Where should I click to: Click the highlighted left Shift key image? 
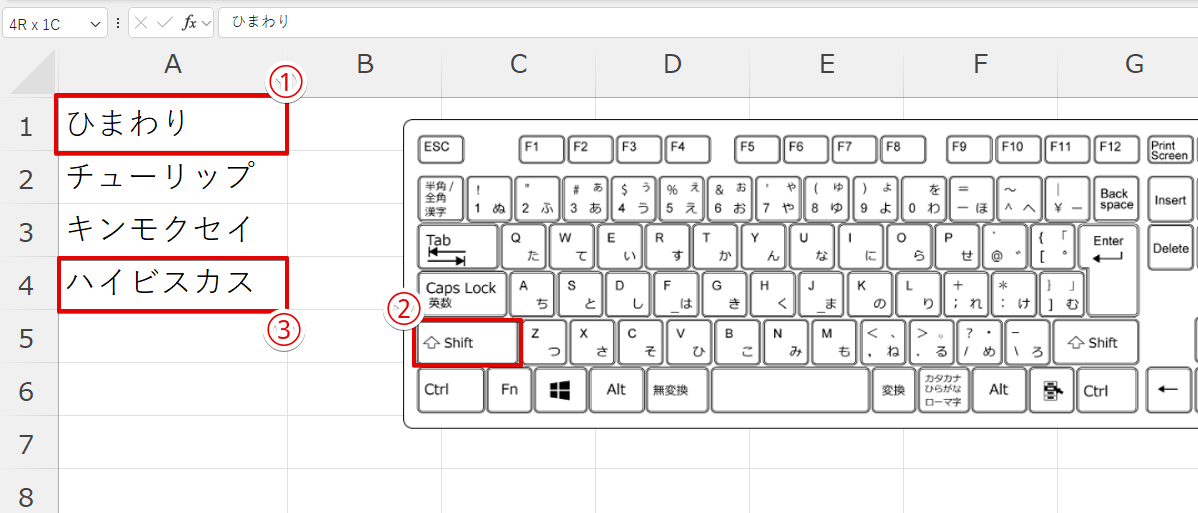point(467,343)
